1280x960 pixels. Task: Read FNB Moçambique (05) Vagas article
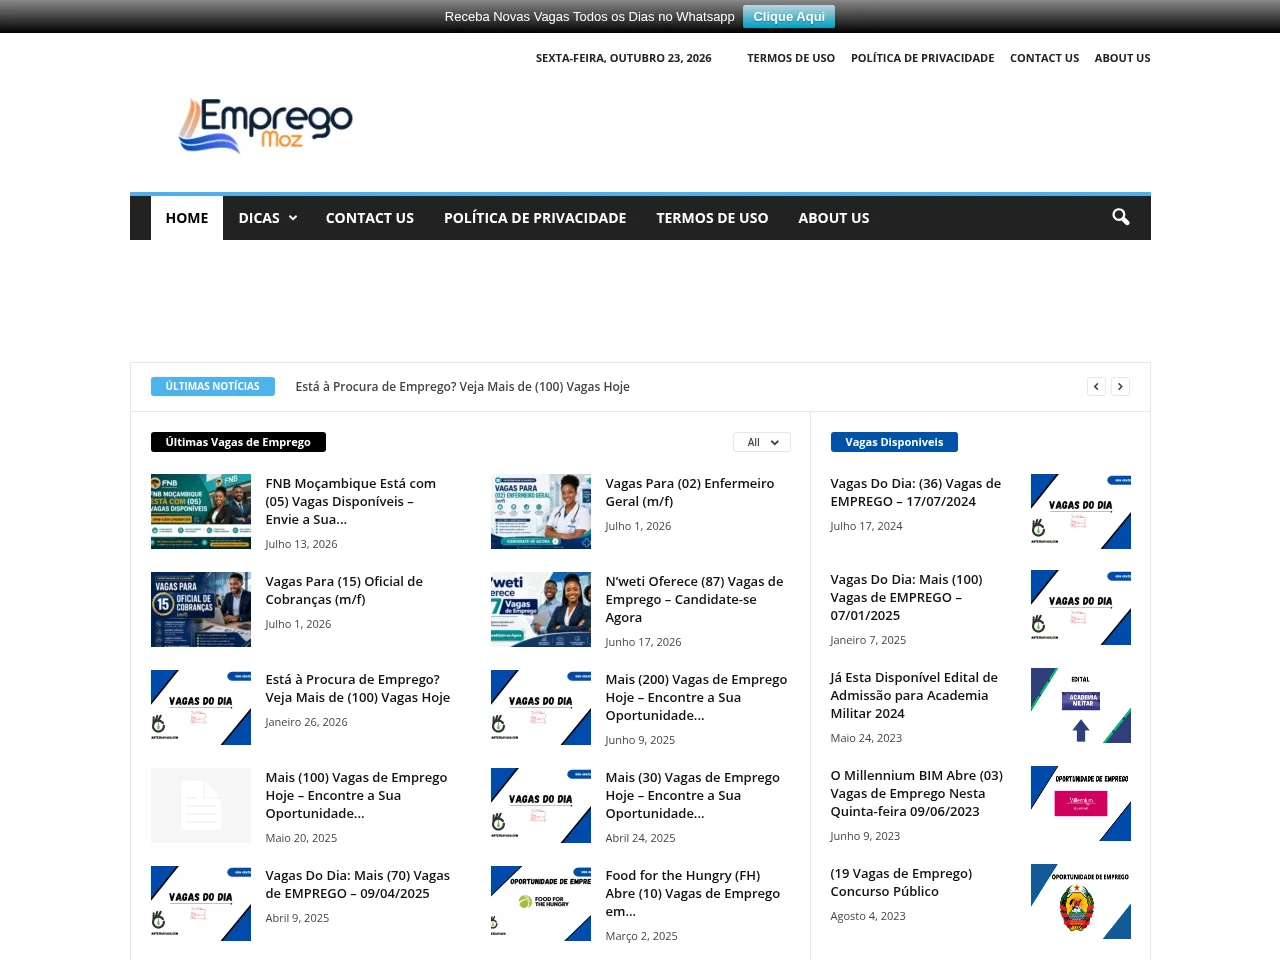pos(351,501)
